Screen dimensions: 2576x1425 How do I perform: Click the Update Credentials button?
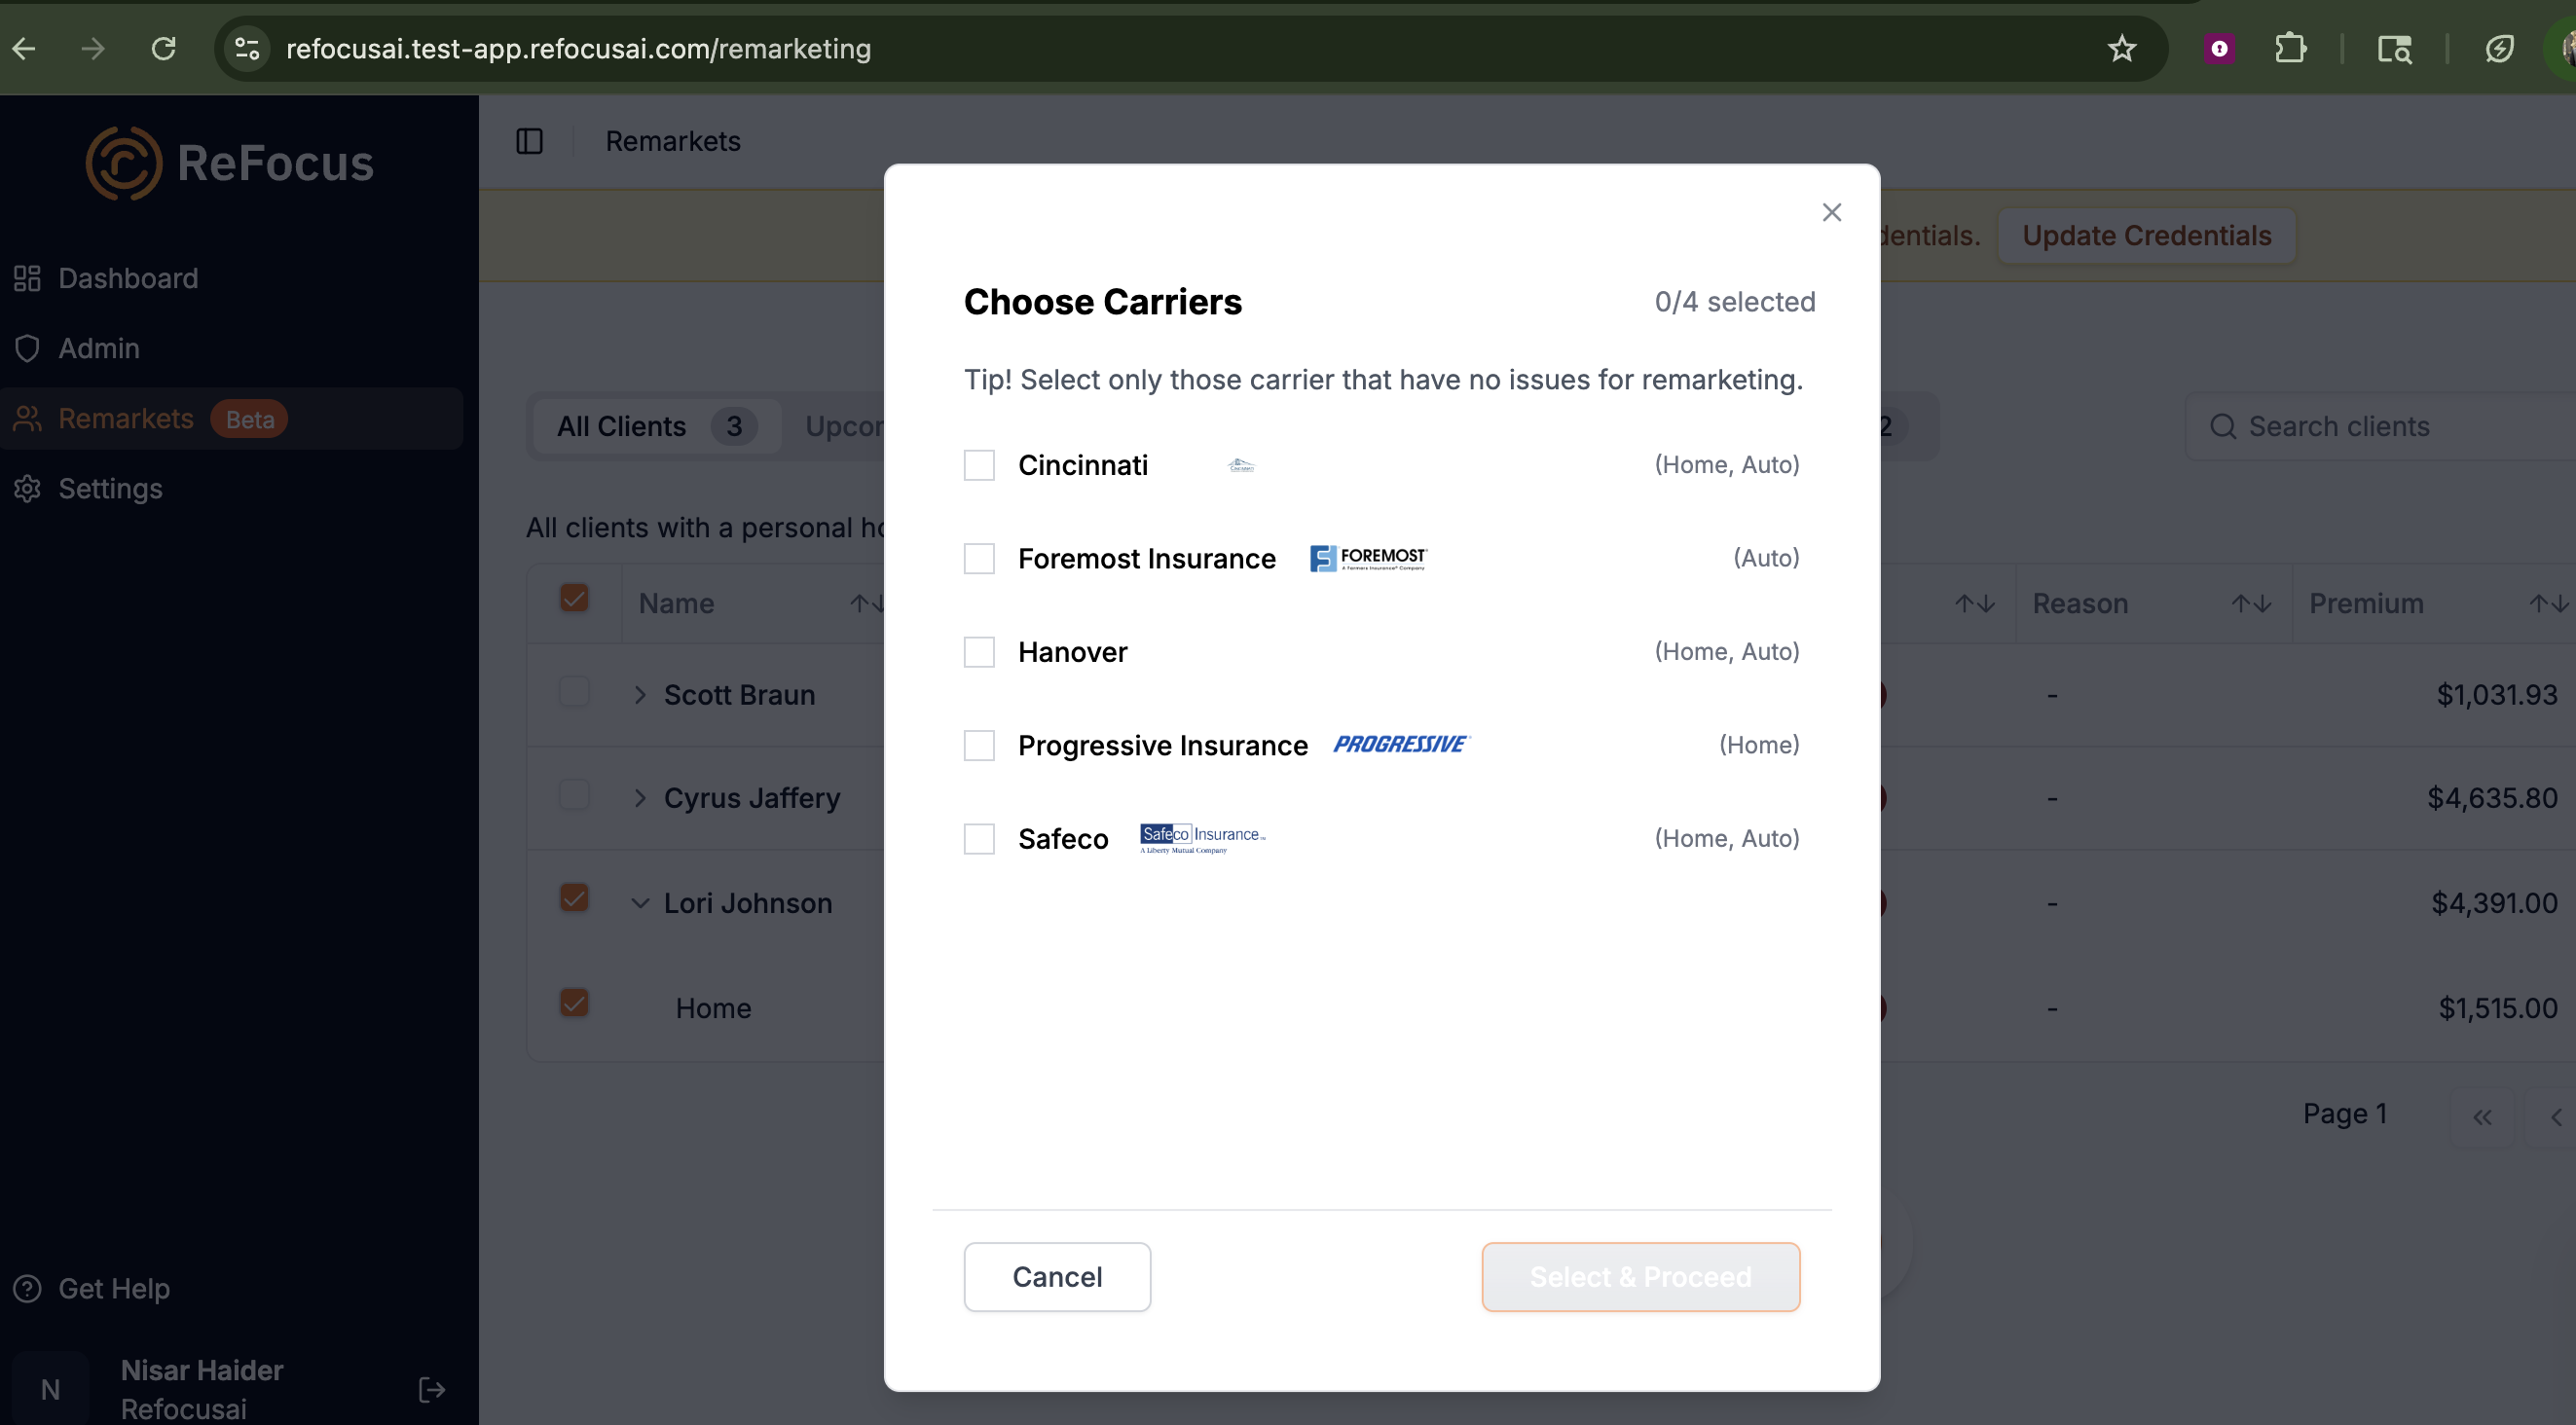(x=2146, y=235)
